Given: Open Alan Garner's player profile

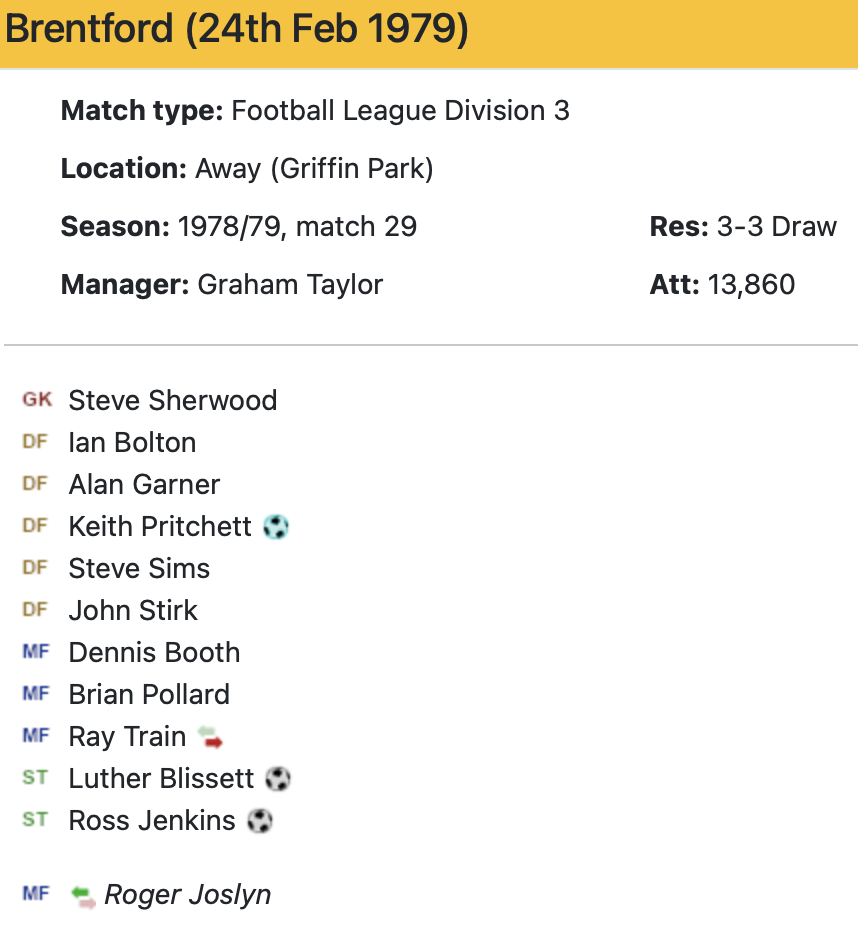Looking at the screenshot, I should [144, 485].
